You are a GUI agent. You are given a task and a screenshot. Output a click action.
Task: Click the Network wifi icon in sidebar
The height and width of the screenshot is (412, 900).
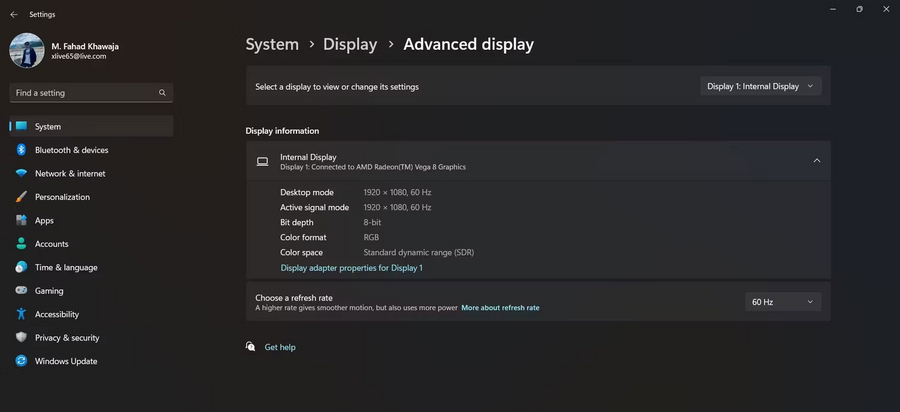[x=21, y=173]
